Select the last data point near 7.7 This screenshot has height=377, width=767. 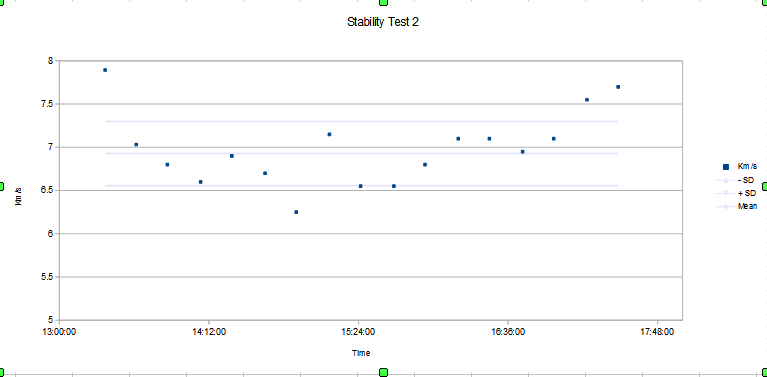618,87
